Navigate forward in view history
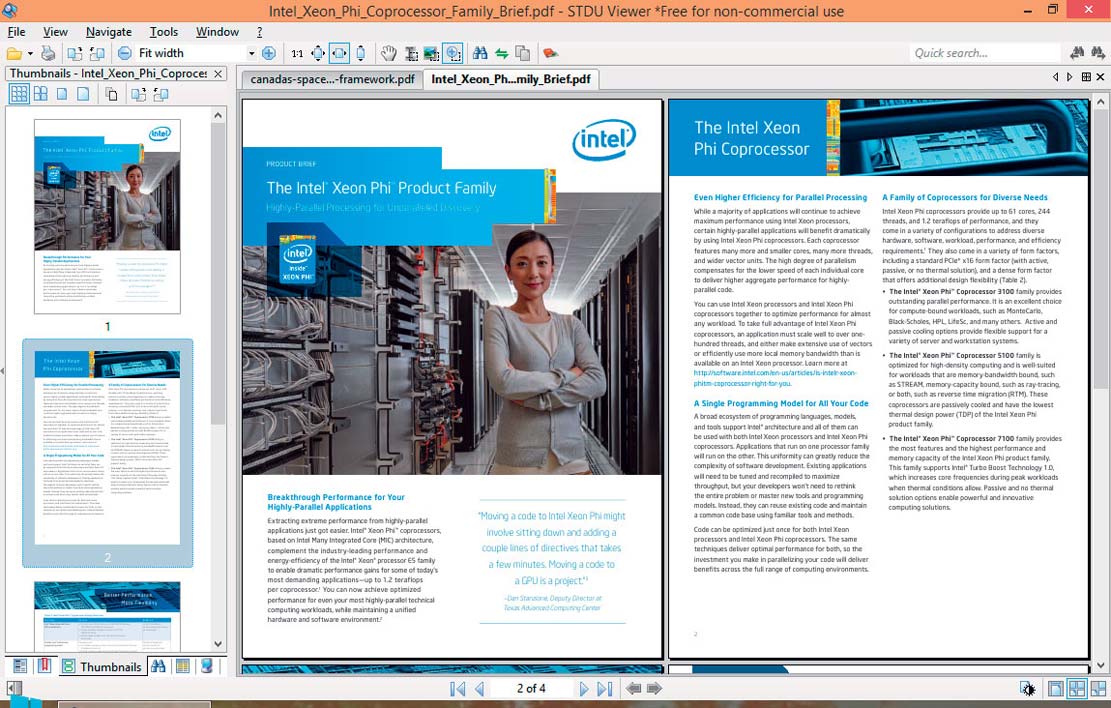 (655, 688)
